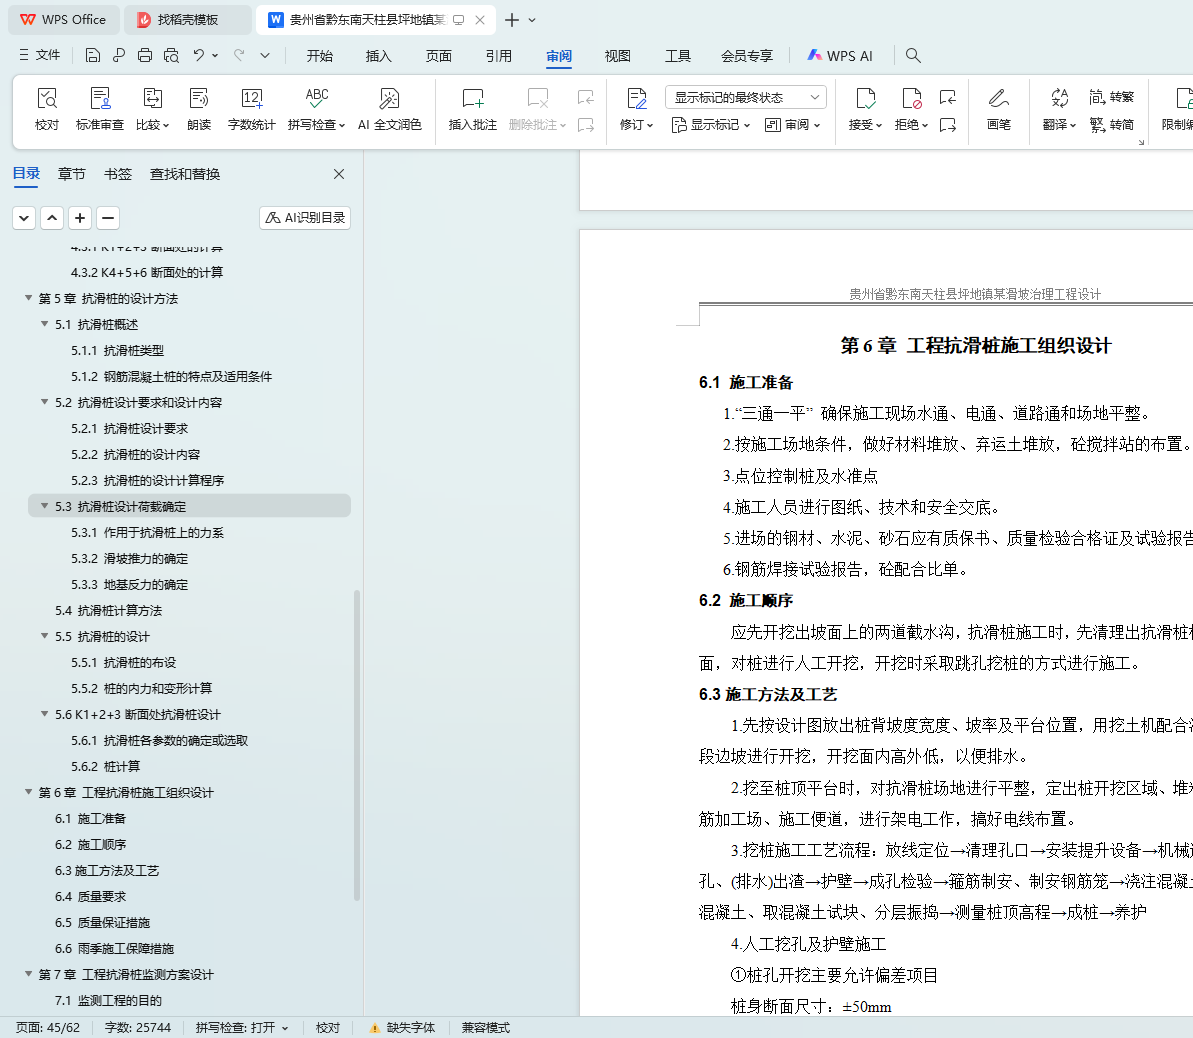Expand all headings with the plus button
Screen dimensions: 1193x1038
tap(80, 218)
